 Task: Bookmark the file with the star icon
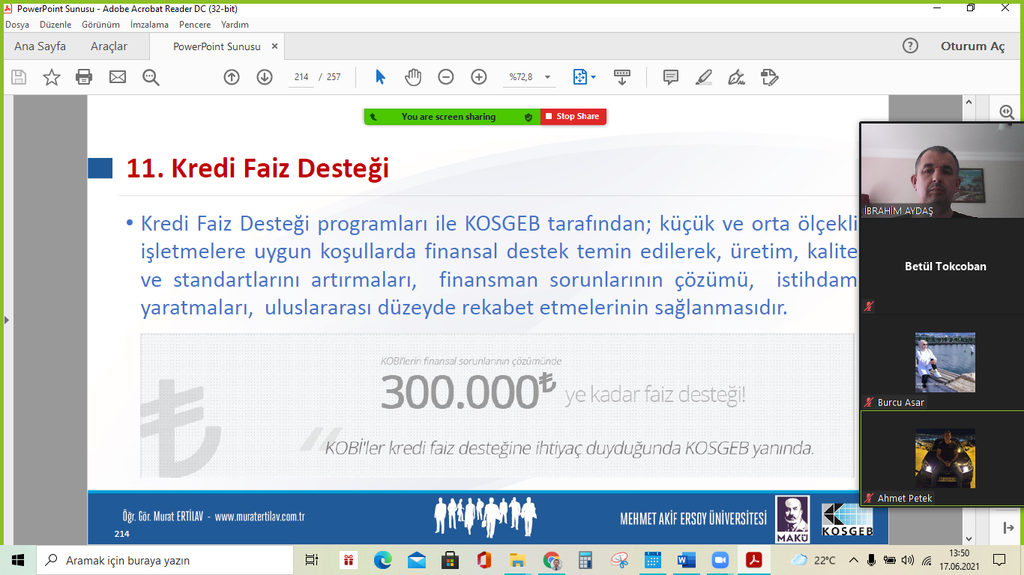point(51,77)
